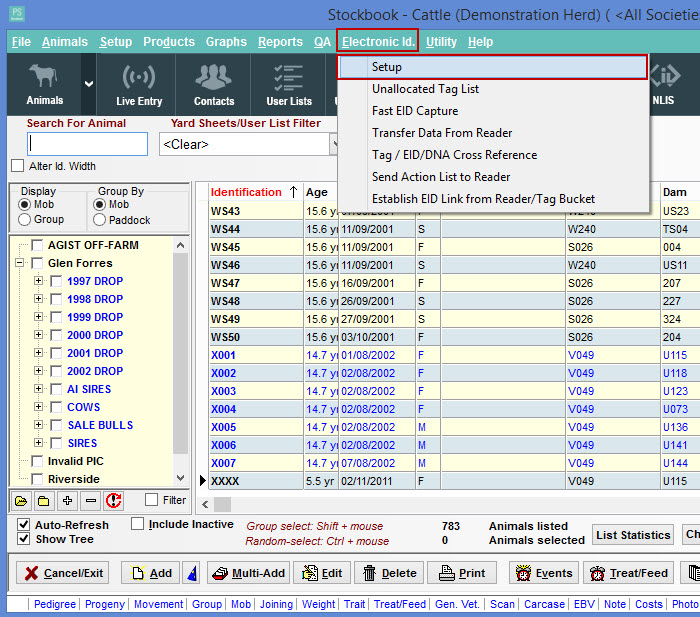
Task: Click the open-folder icon below tree
Action: [20, 500]
